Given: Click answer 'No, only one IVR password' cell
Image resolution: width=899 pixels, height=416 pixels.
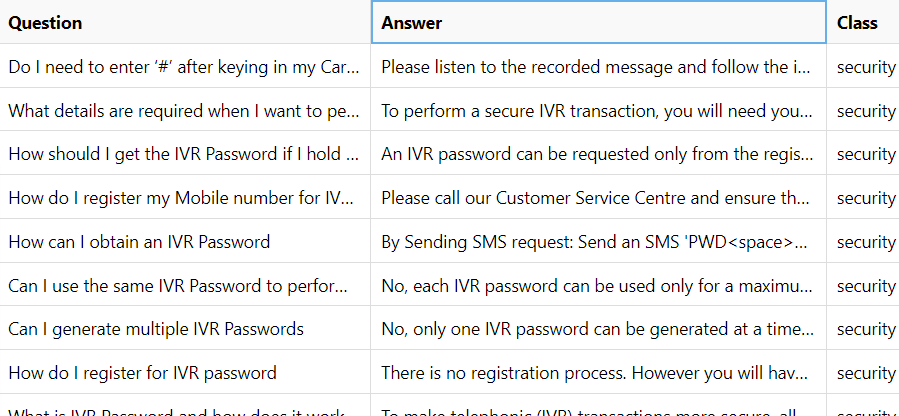Looking at the screenshot, I should click(x=599, y=328).
